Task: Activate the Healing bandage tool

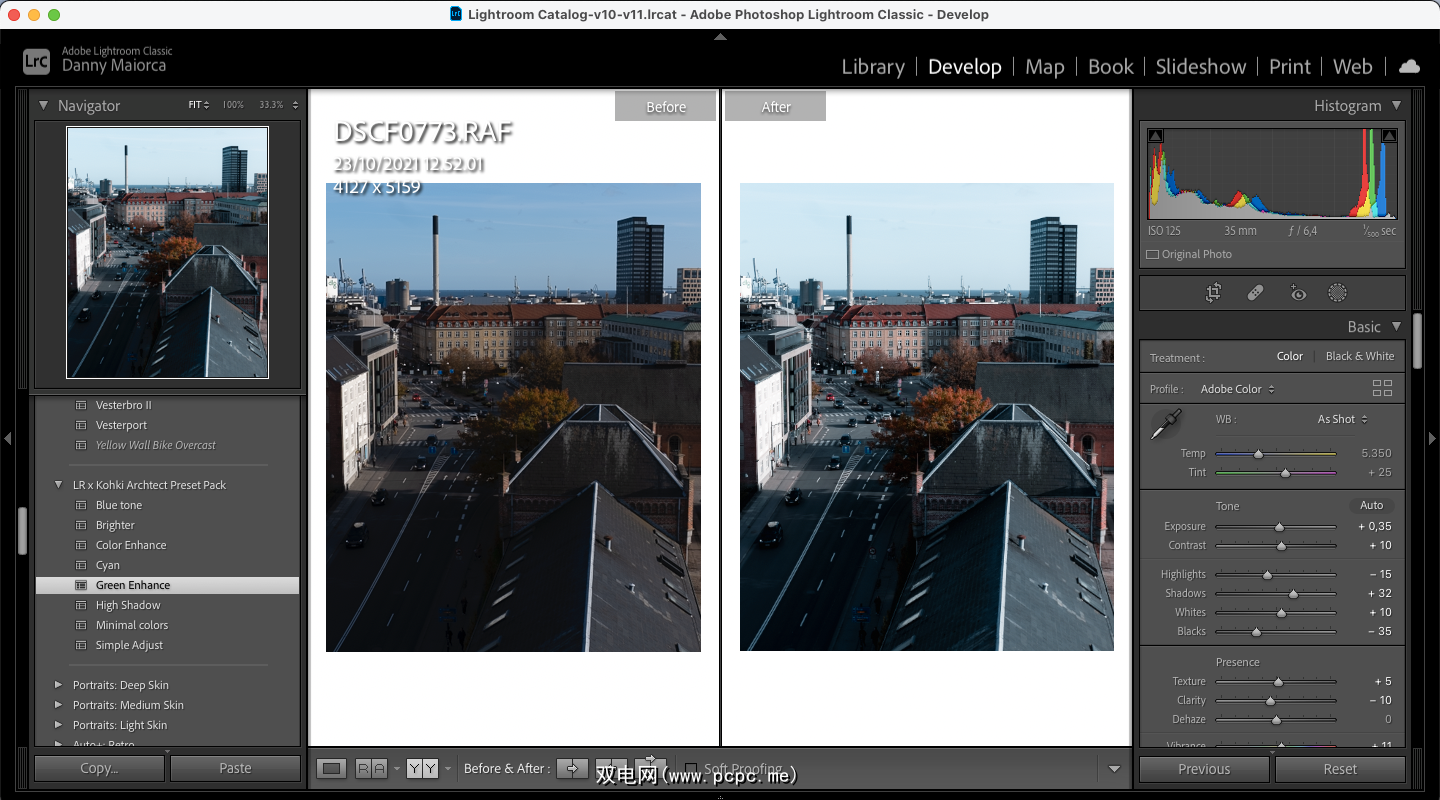Action: [1256, 293]
